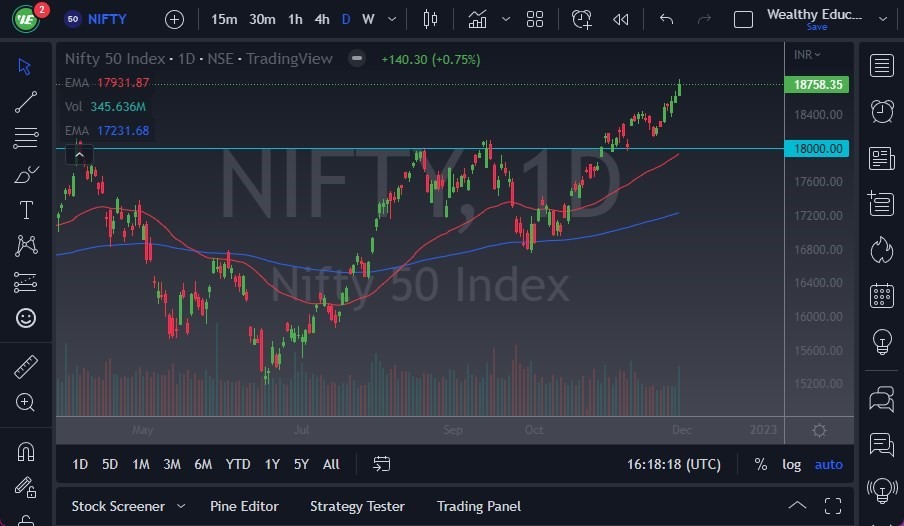The width and height of the screenshot is (904, 526).
Task: Select the arrow cursor tool
Action: pyautogui.click(x=25, y=66)
